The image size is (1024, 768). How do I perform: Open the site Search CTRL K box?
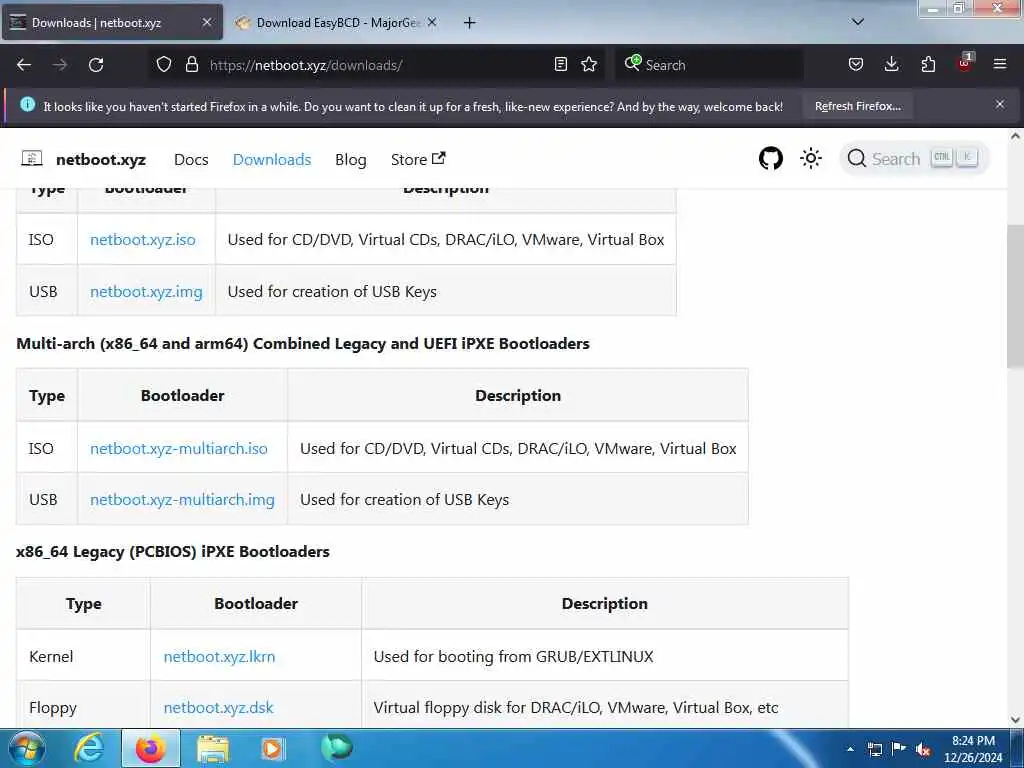click(914, 159)
